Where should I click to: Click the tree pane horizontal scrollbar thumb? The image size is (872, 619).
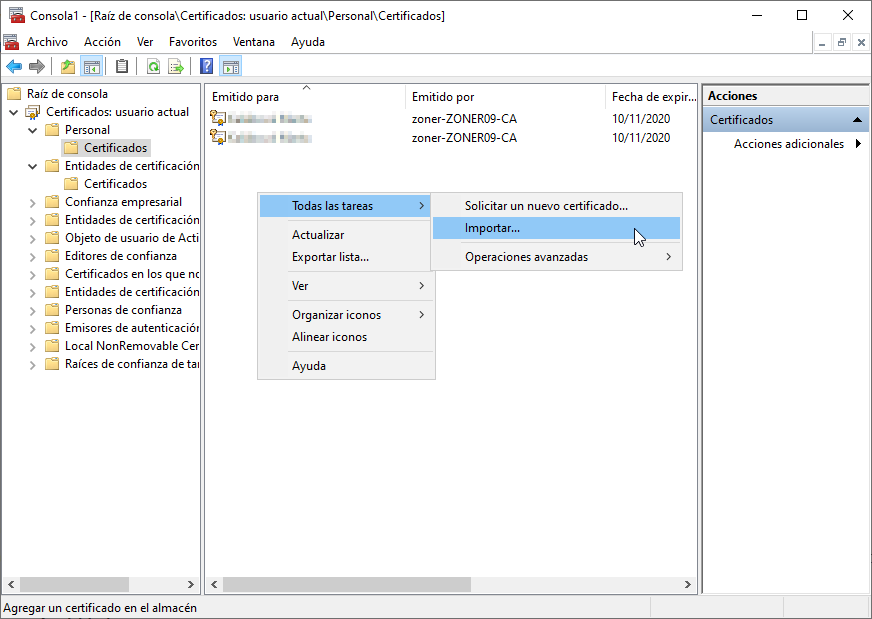(75, 585)
